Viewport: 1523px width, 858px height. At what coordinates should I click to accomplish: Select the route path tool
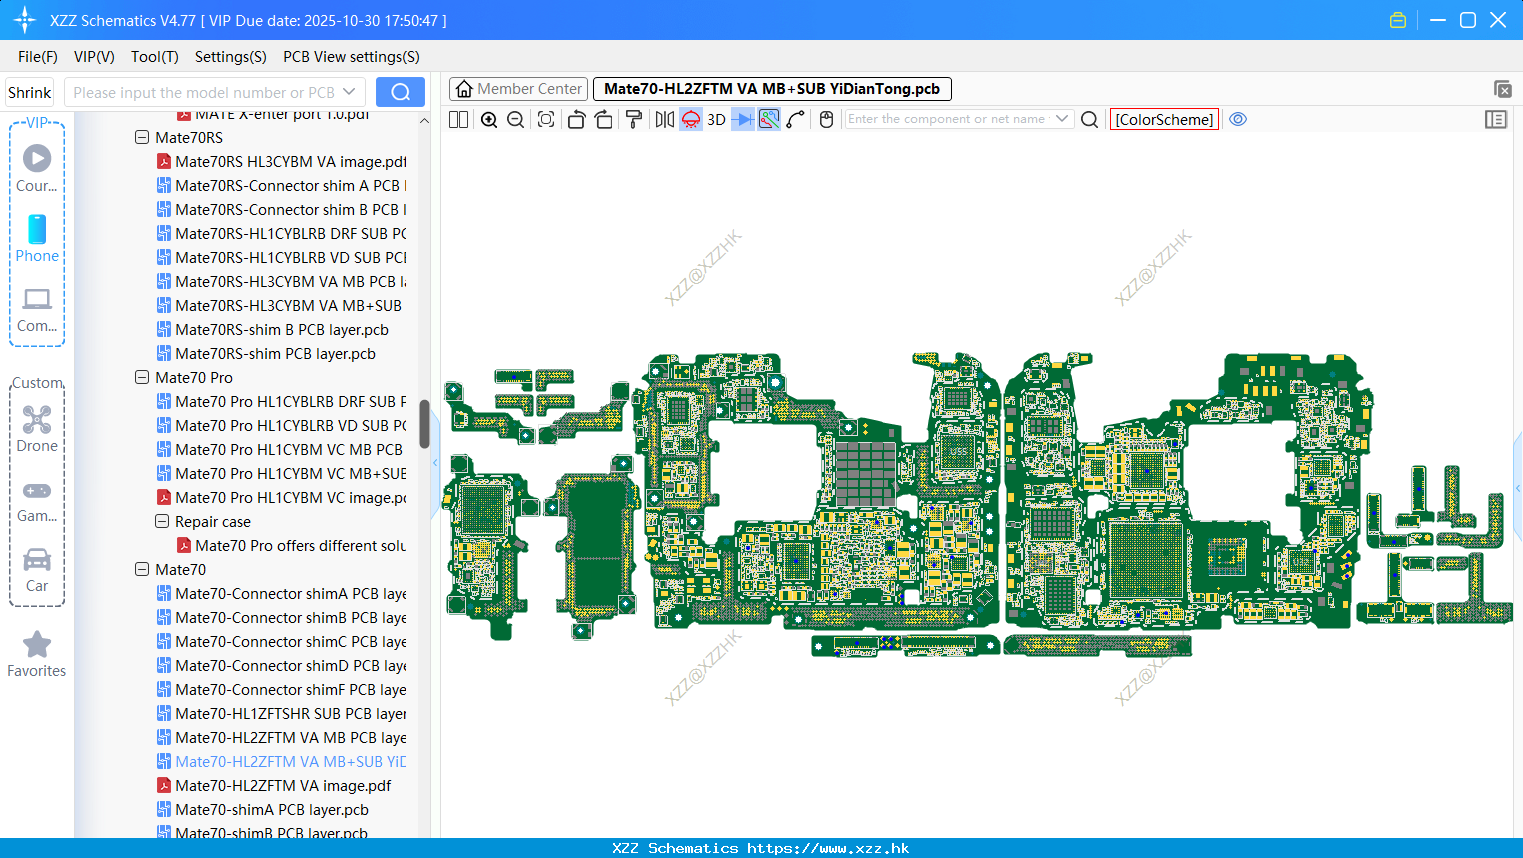[795, 119]
